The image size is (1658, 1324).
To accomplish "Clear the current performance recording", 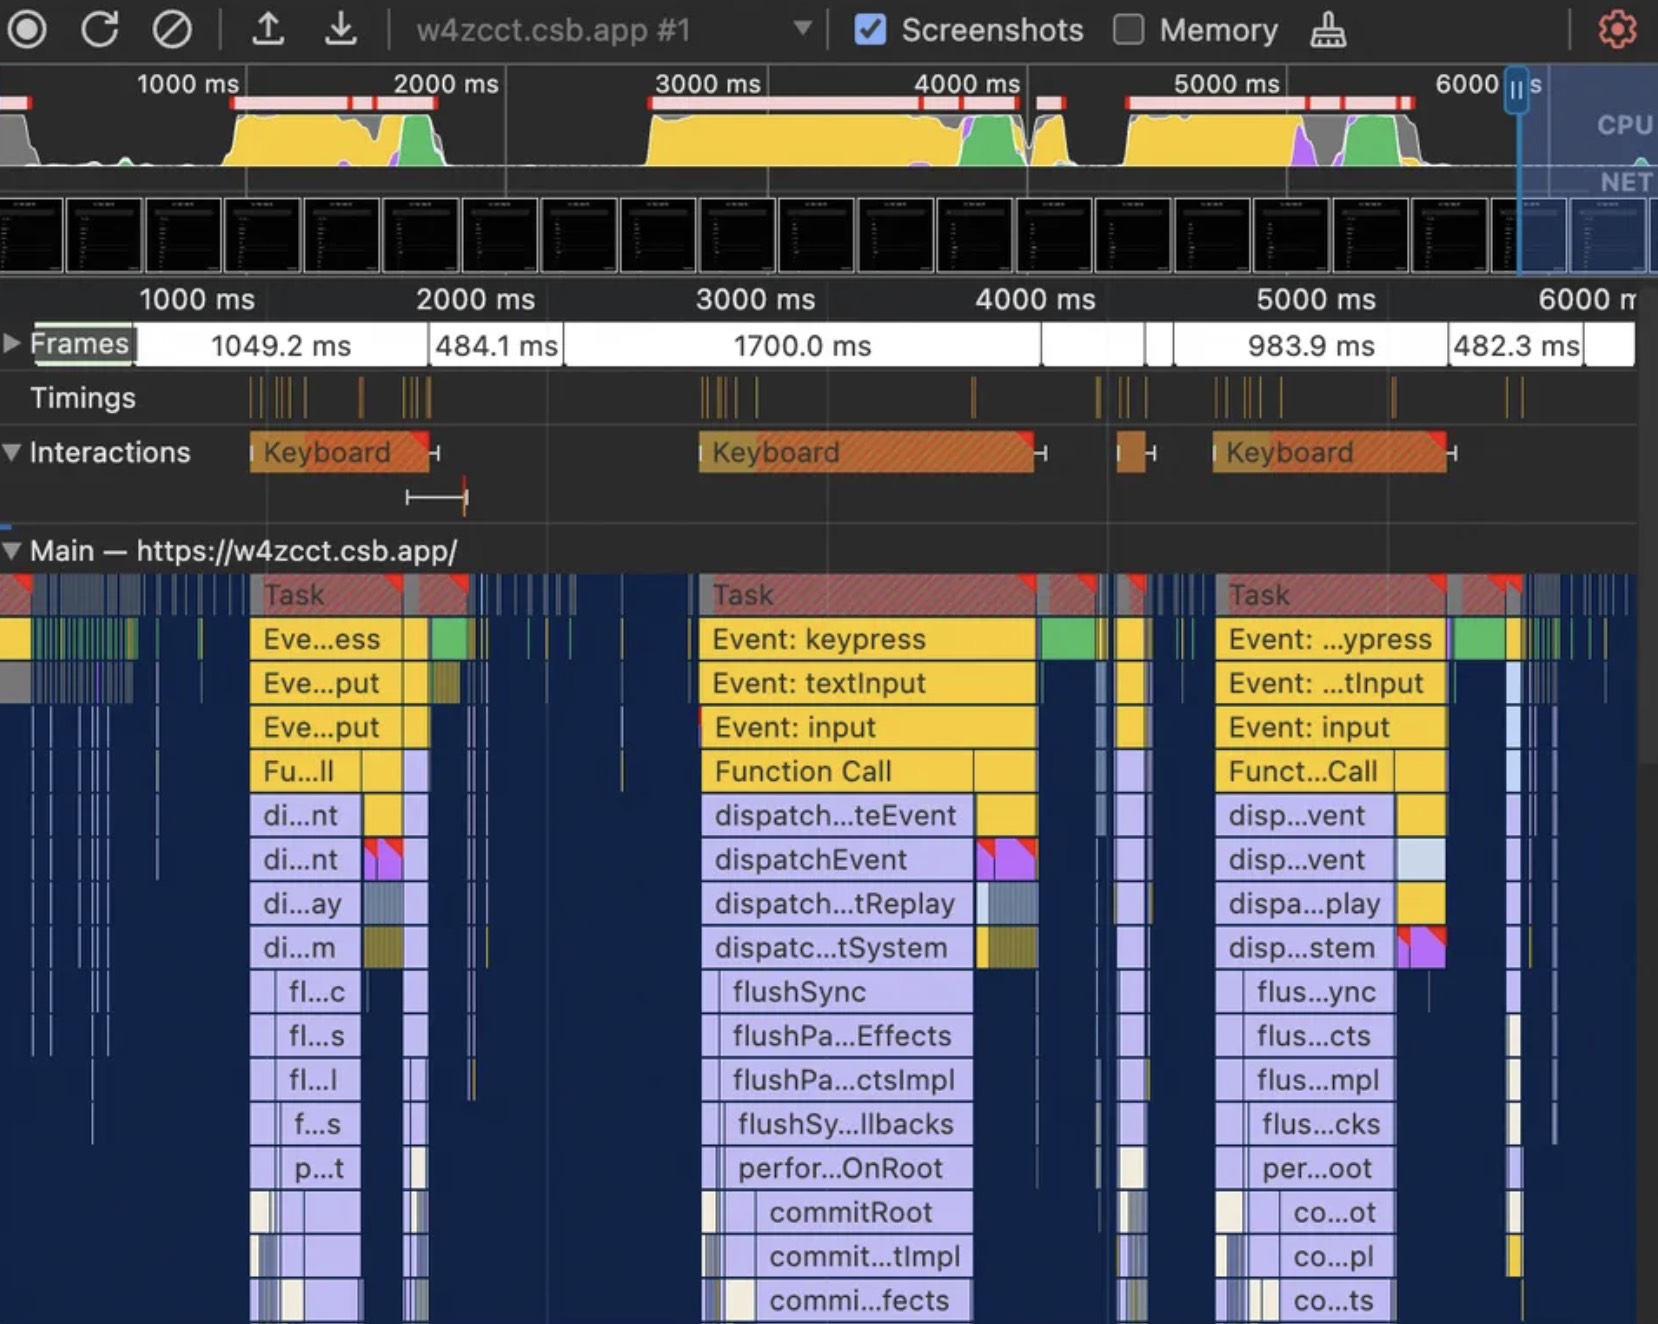I will pyautogui.click(x=171, y=29).
